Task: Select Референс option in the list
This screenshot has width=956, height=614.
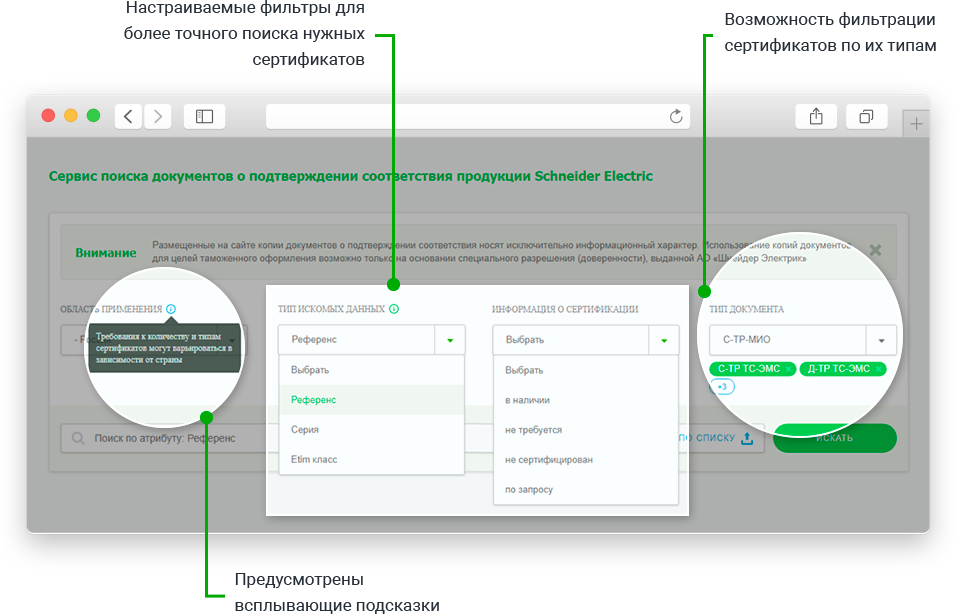Action: coord(371,400)
